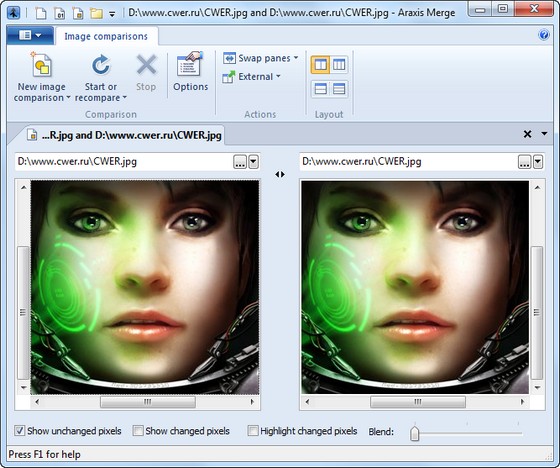Switch to Image comparisons ribbon tab
Screen dimensions: 560x468
coord(106,36)
